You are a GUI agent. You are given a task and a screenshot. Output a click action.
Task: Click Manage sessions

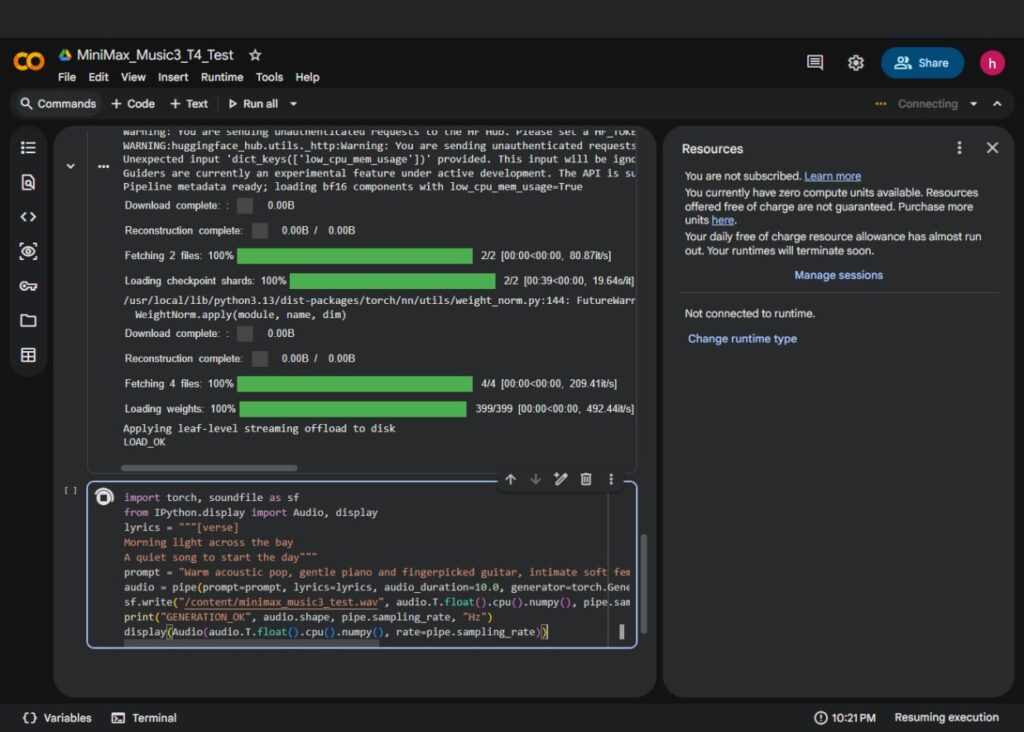tap(838, 276)
